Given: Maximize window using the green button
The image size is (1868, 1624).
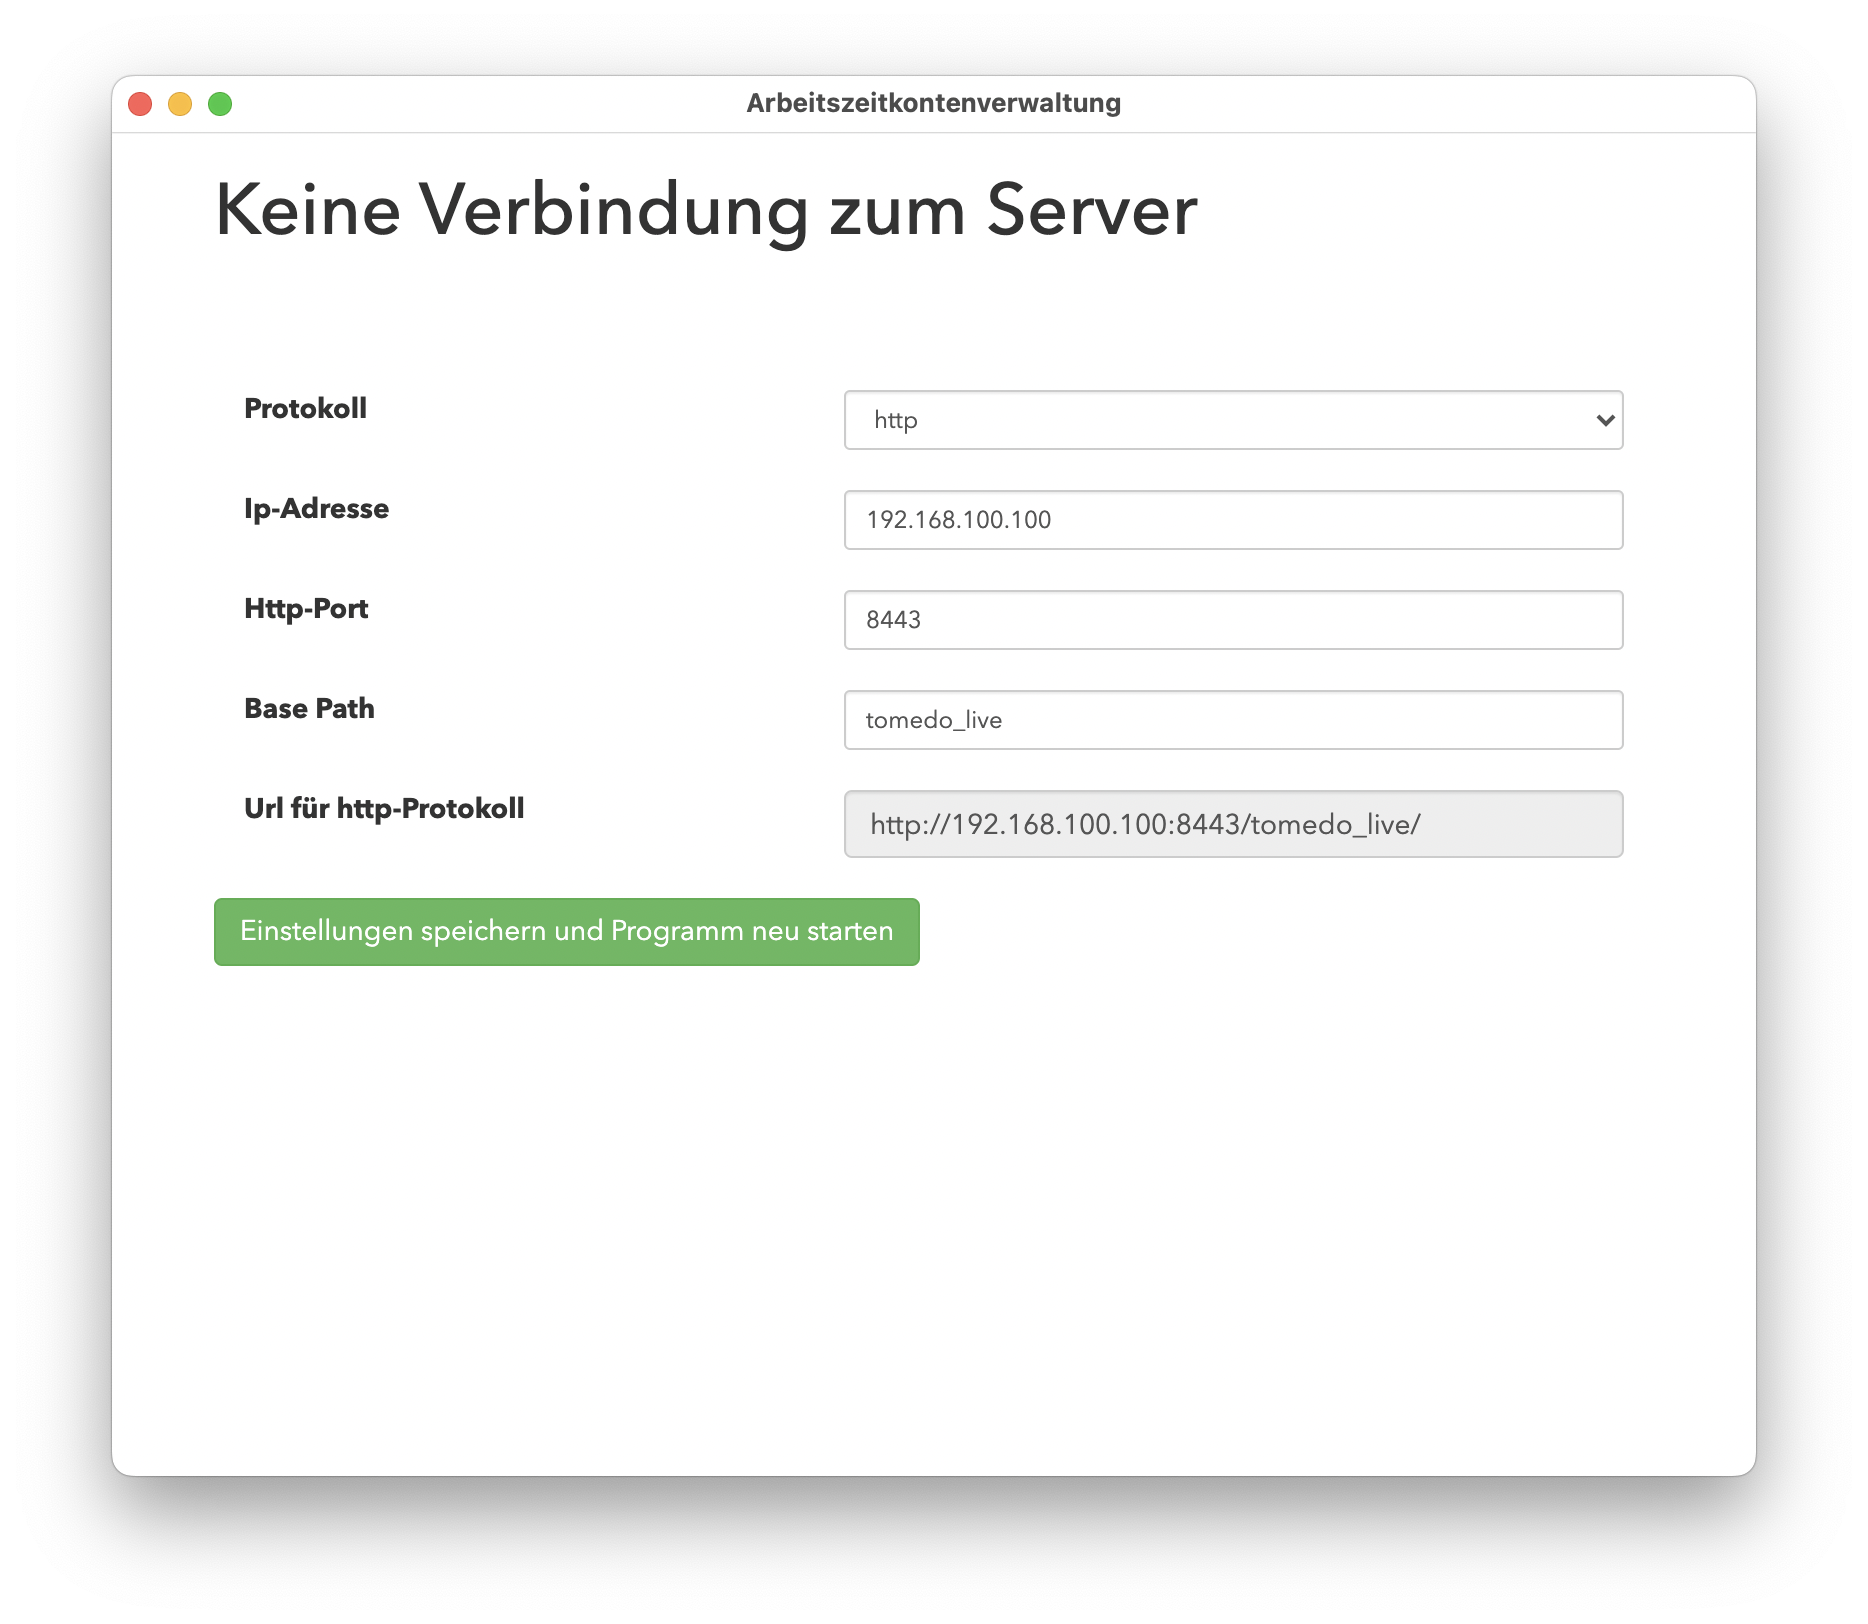Looking at the screenshot, I should [x=220, y=104].
